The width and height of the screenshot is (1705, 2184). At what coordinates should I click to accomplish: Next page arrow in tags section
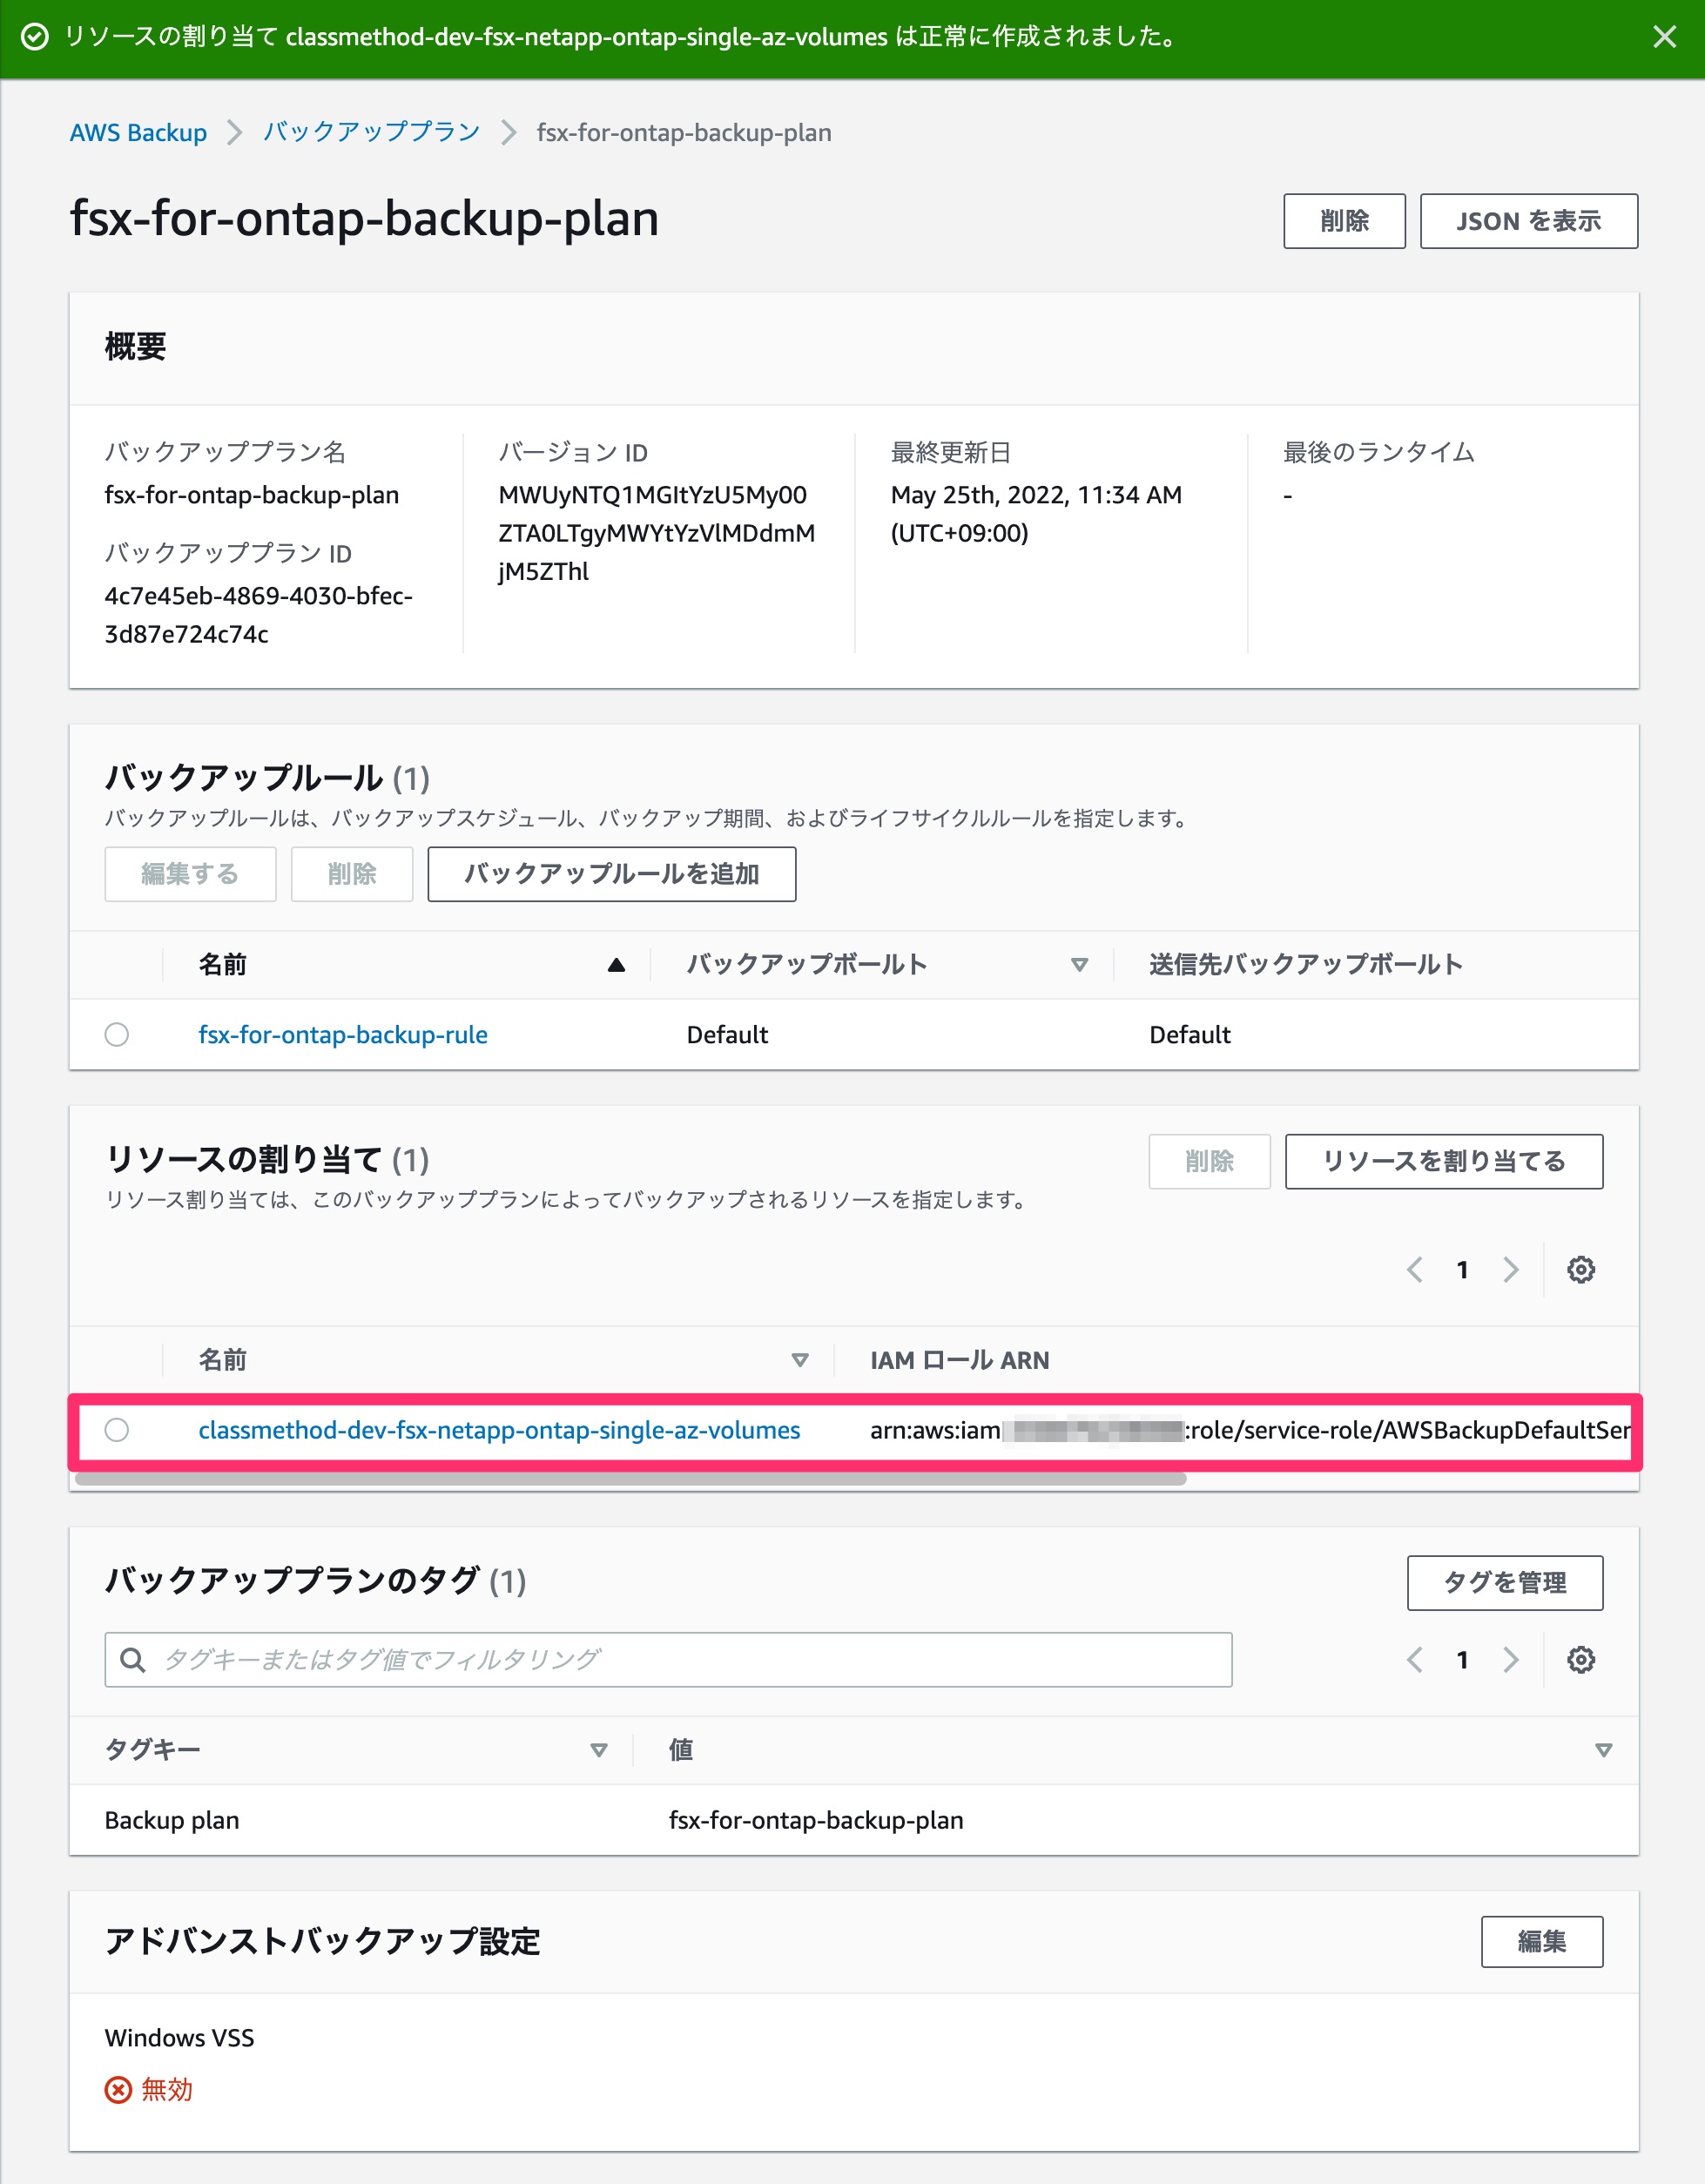[x=1510, y=1660]
